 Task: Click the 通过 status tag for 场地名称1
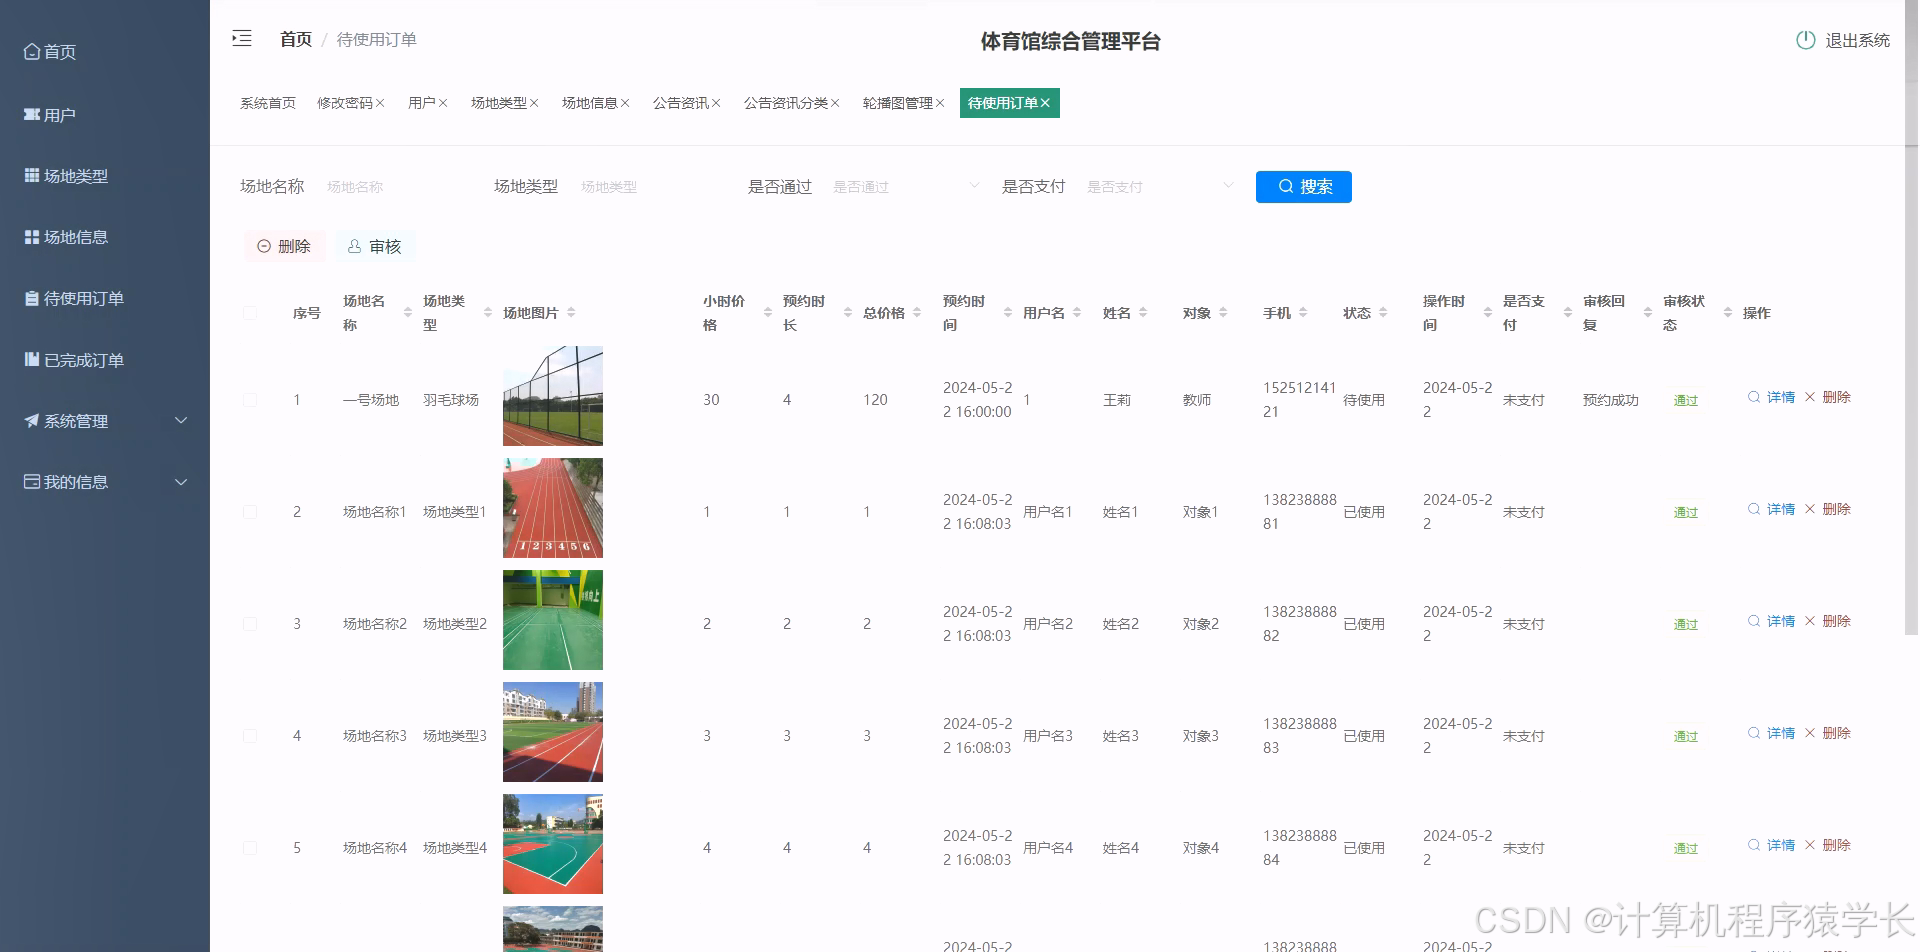(1686, 512)
